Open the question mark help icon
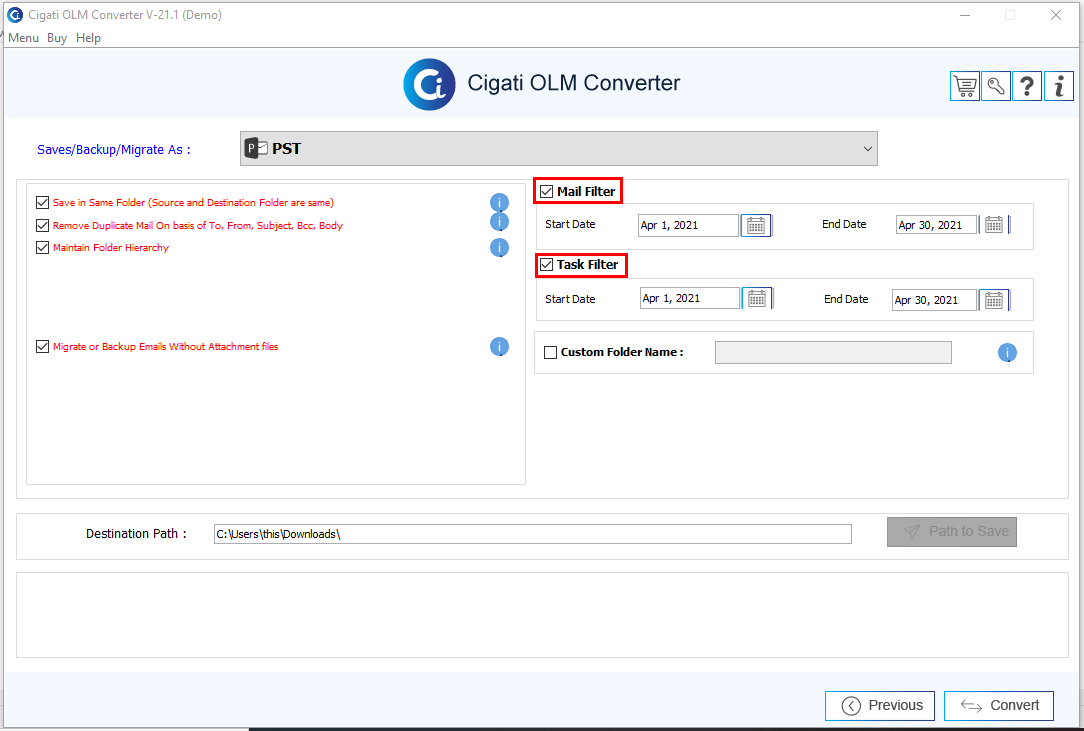The height and width of the screenshot is (731, 1084). click(1027, 86)
